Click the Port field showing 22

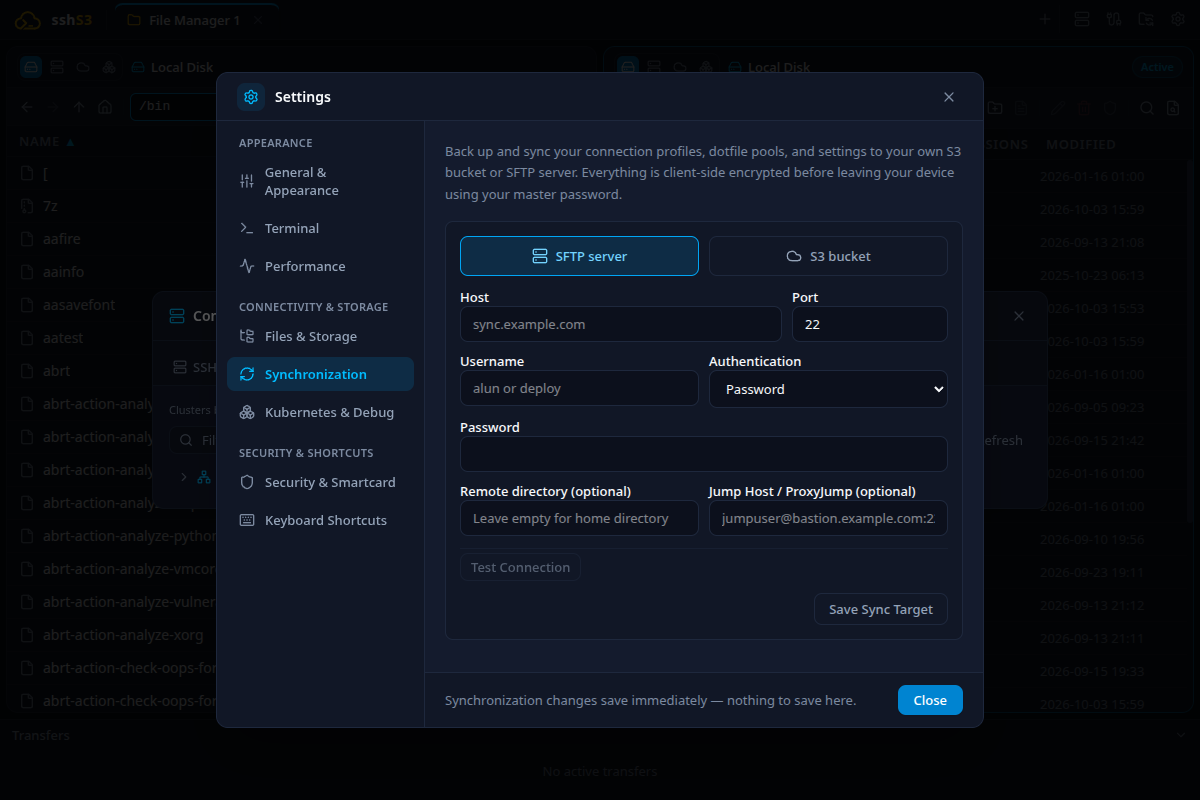click(869, 324)
